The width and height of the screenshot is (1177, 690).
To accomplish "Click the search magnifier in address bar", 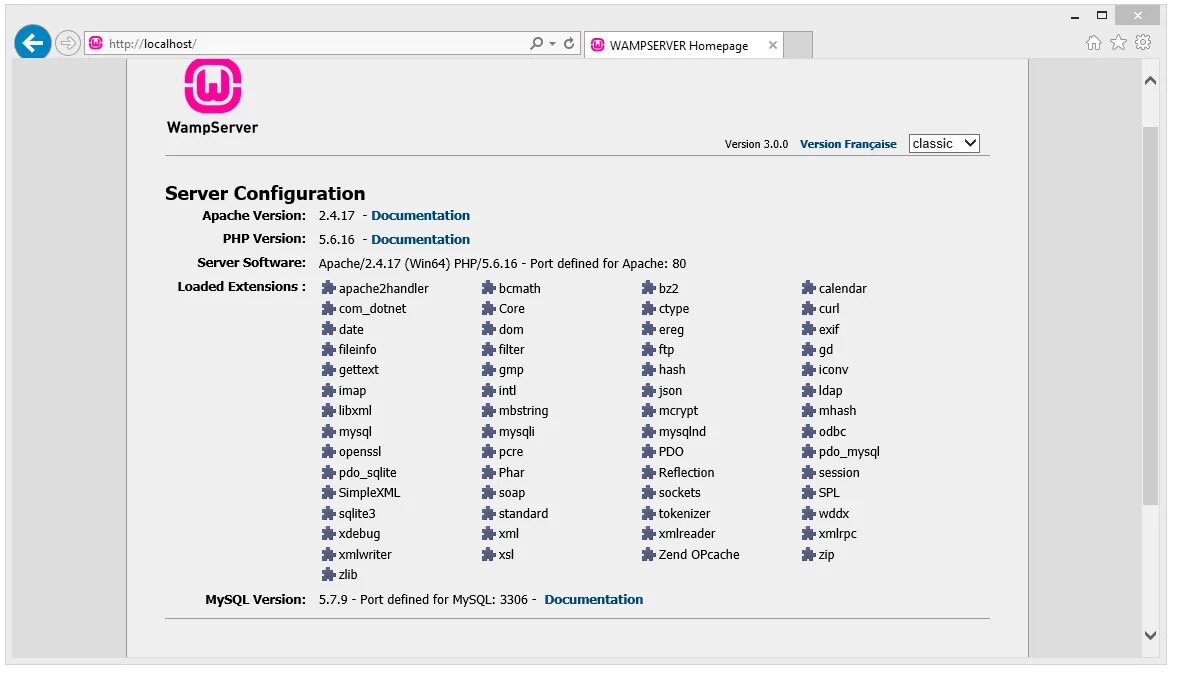I will [536, 44].
